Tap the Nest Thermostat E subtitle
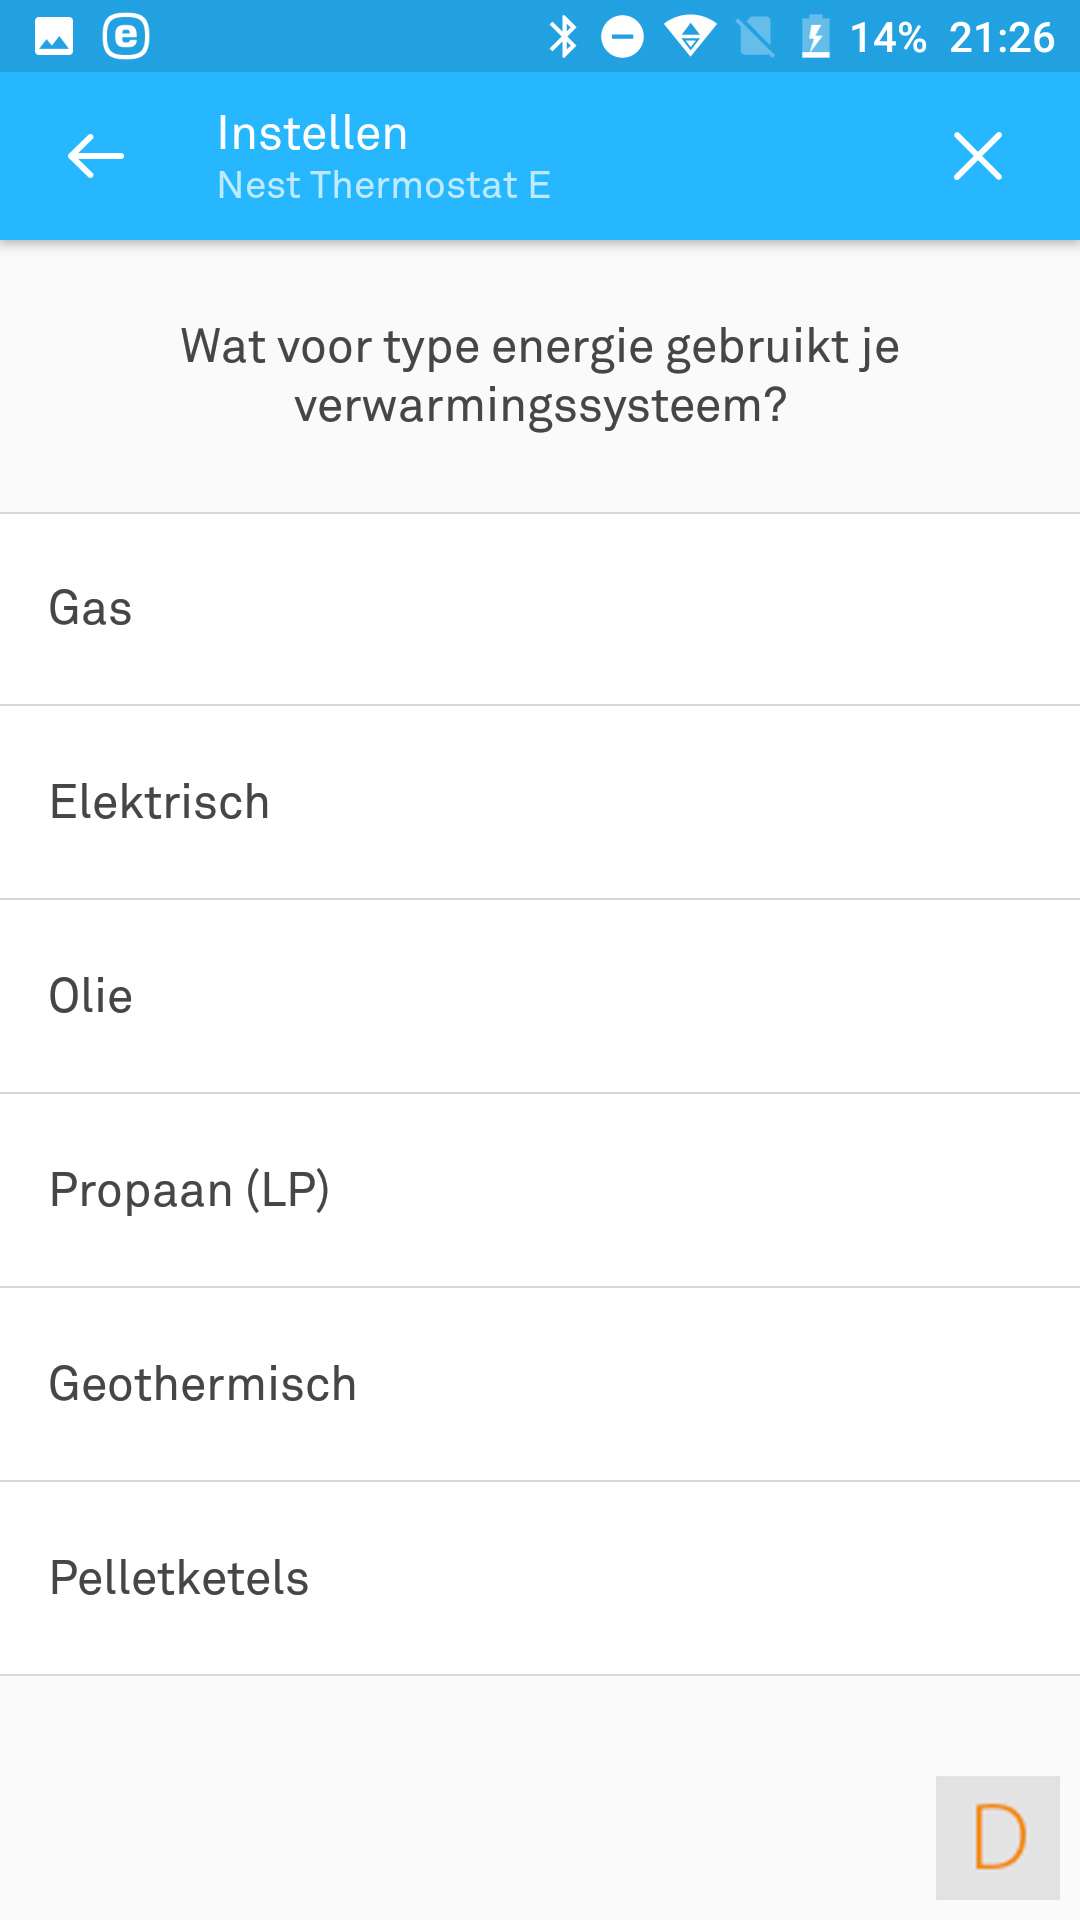Screen dimensions: 1080x1920 point(384,185)
